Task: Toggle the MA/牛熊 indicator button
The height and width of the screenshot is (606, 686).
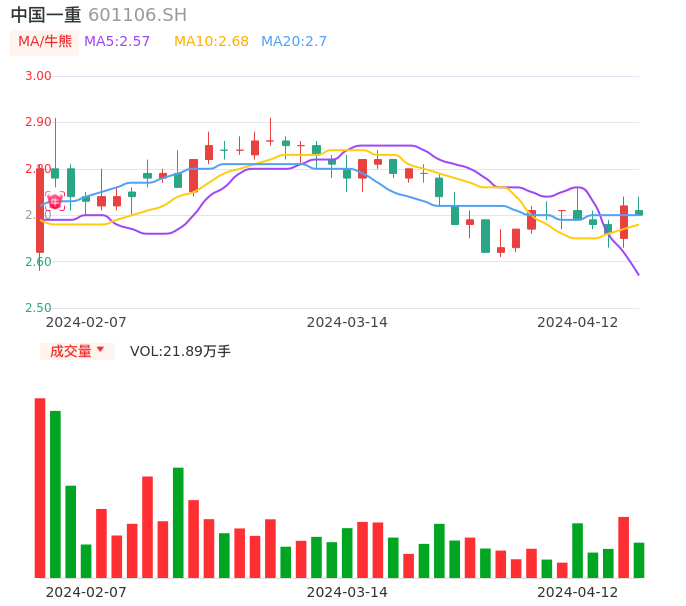Action: coord(45,42)
